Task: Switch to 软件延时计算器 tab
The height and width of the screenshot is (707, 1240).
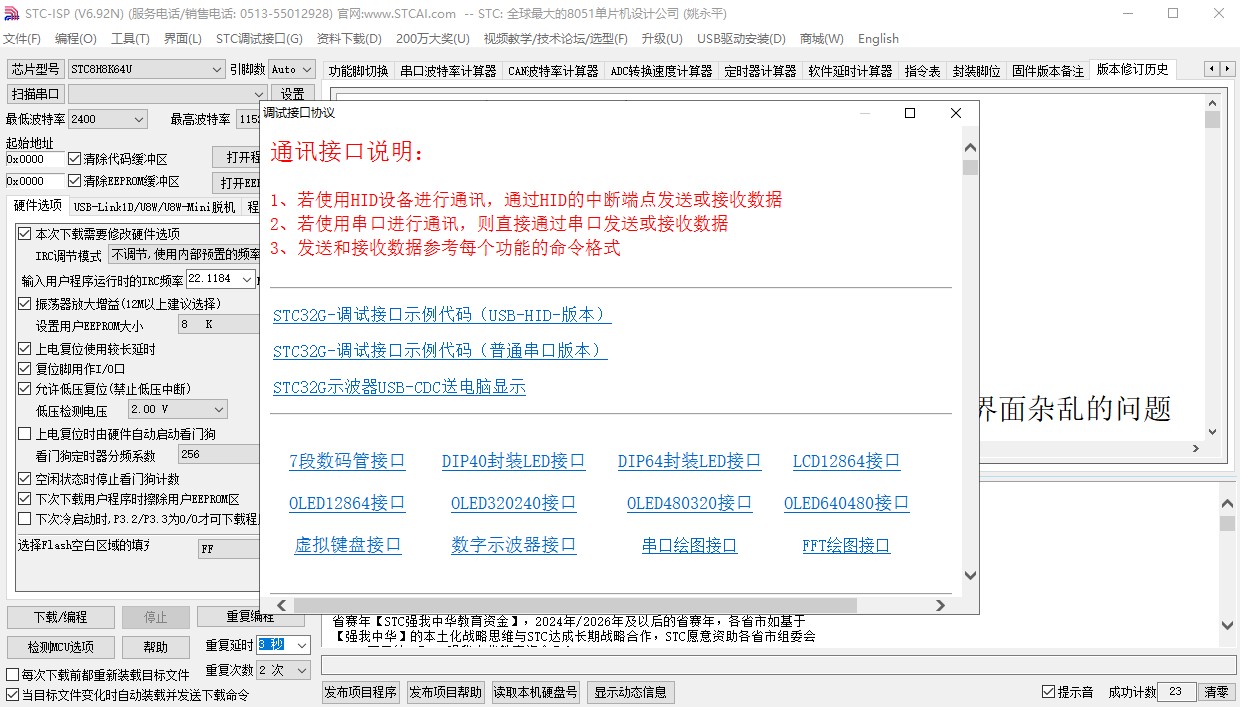Action: point(850,71)
